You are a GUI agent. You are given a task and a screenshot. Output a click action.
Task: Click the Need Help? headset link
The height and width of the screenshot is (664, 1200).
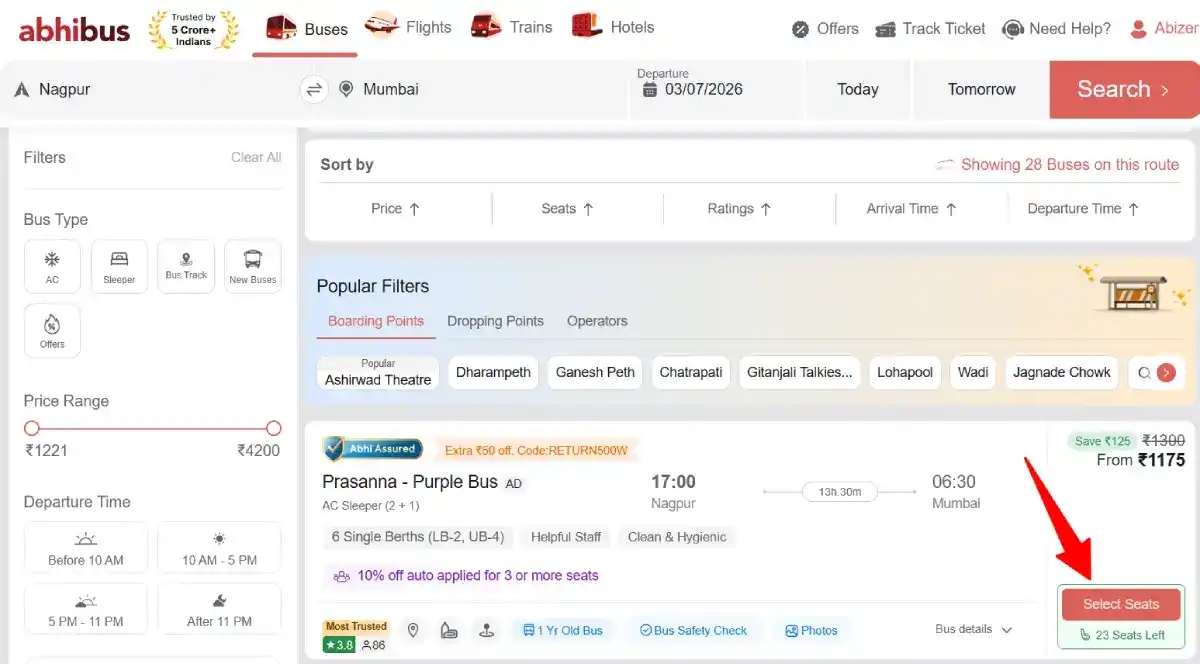[1056, 29]
